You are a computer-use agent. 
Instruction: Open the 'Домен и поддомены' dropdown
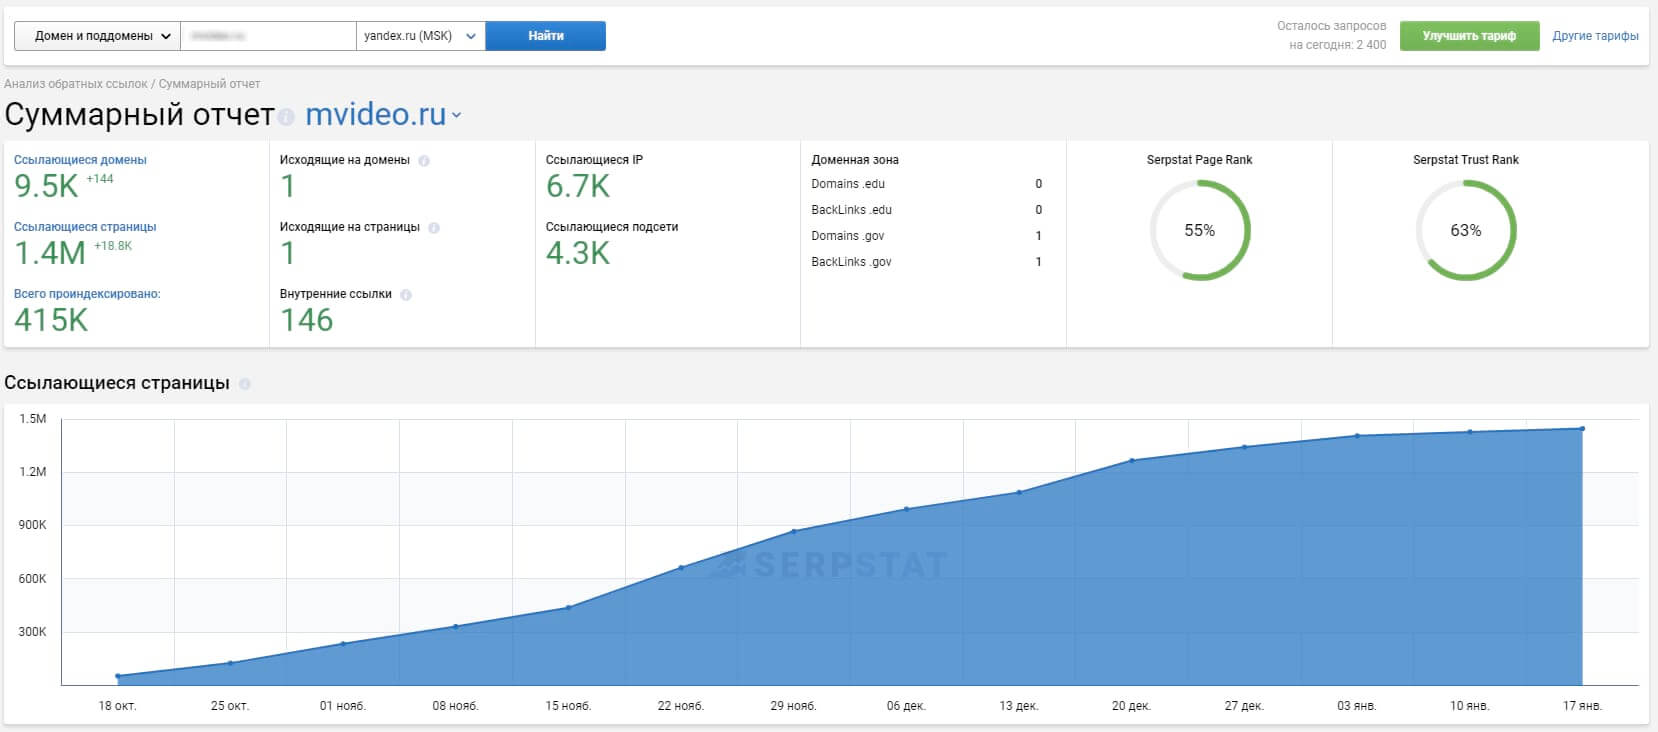tap(97, 36)
